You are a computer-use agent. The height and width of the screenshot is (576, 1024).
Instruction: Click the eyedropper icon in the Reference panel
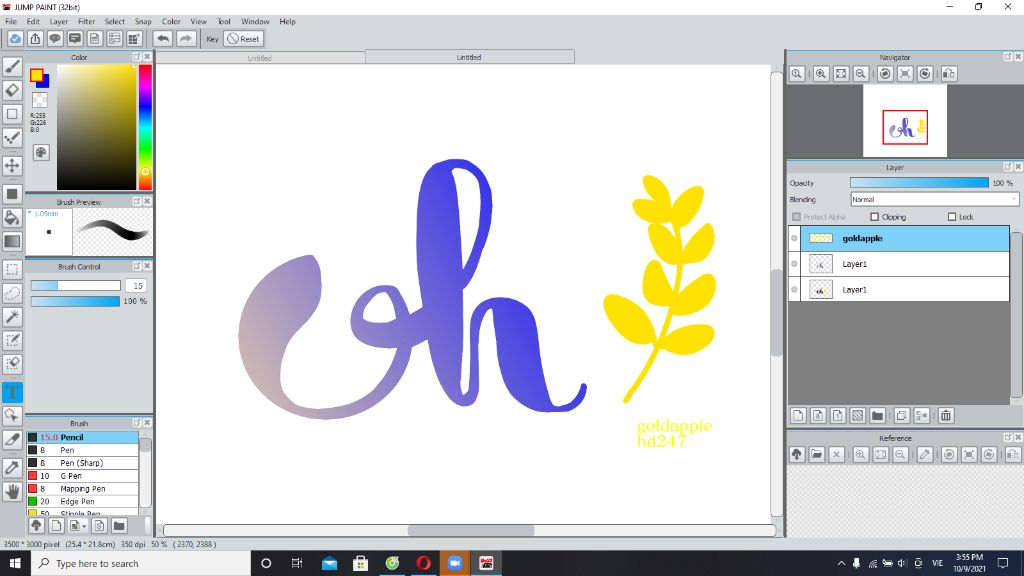[925, 455]
